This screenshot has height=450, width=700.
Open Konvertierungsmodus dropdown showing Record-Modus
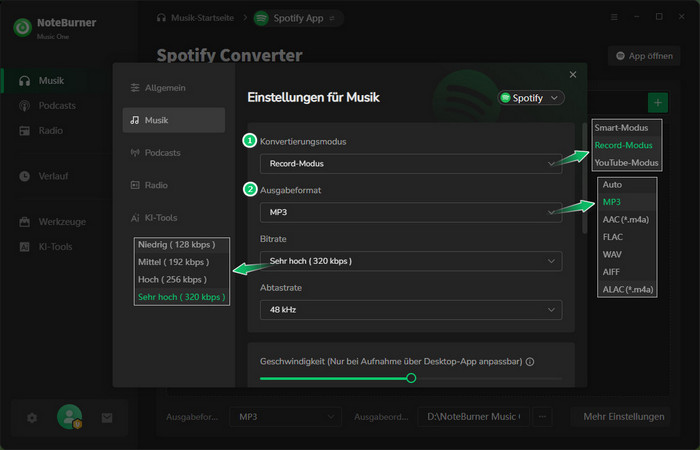pos(411,164)
